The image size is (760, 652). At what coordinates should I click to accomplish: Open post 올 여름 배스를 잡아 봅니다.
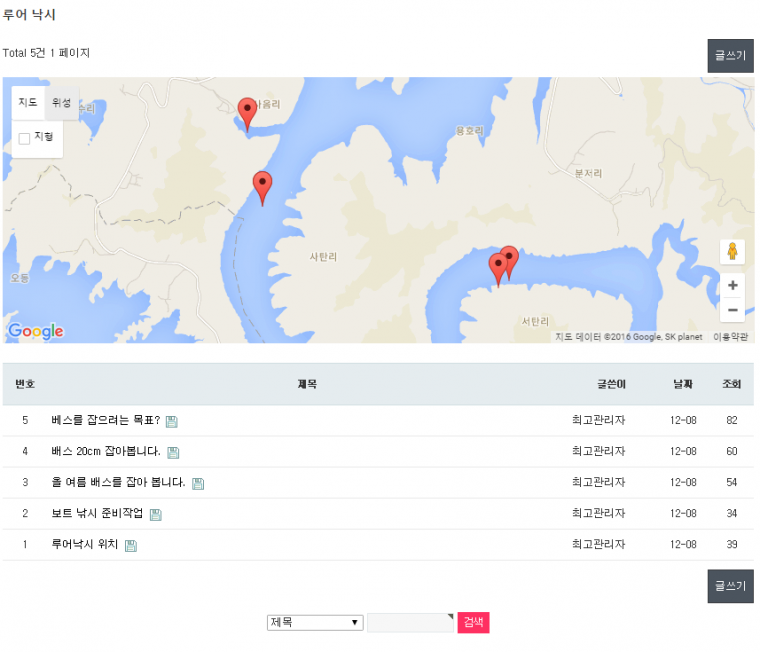coord(118,483)
